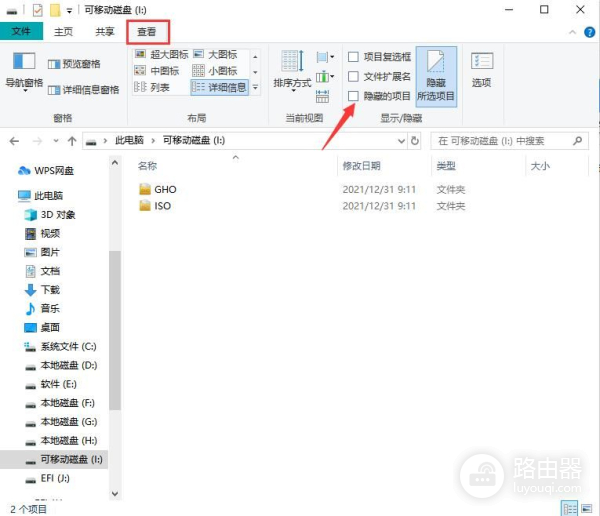600x516 pixels.
Task: Expand 此电脑 in the address breadcrumb
Action: click(x=153, y=141)
